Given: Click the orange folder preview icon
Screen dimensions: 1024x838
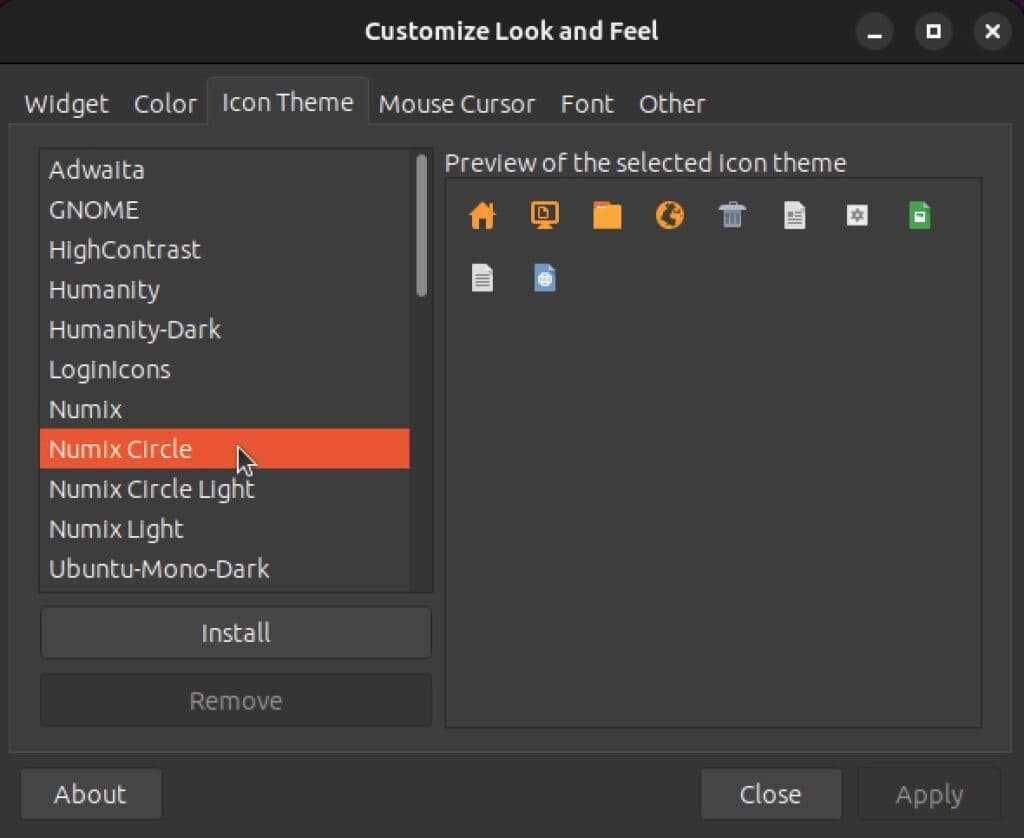Looking at the screenshot, I should (607, 216).
